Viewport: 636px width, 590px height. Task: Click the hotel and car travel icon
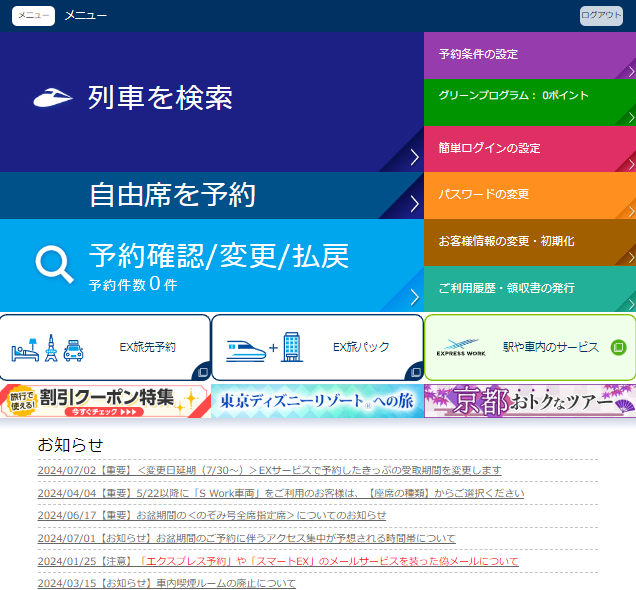point(46,348)
